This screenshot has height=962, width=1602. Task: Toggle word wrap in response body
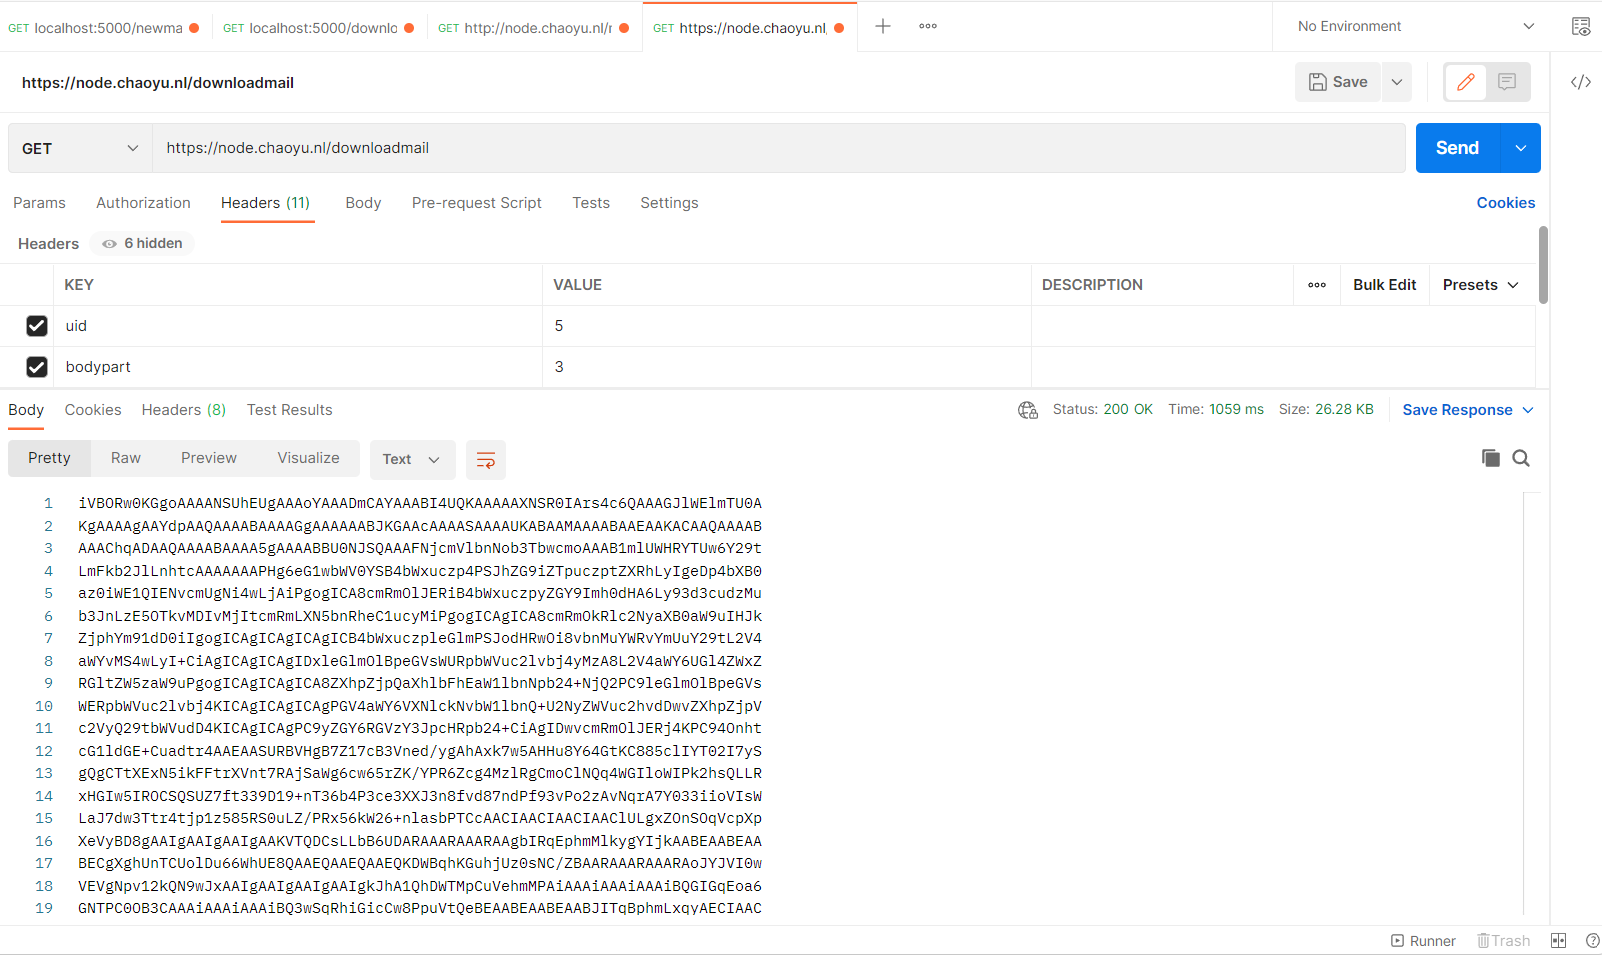(486, 460)
